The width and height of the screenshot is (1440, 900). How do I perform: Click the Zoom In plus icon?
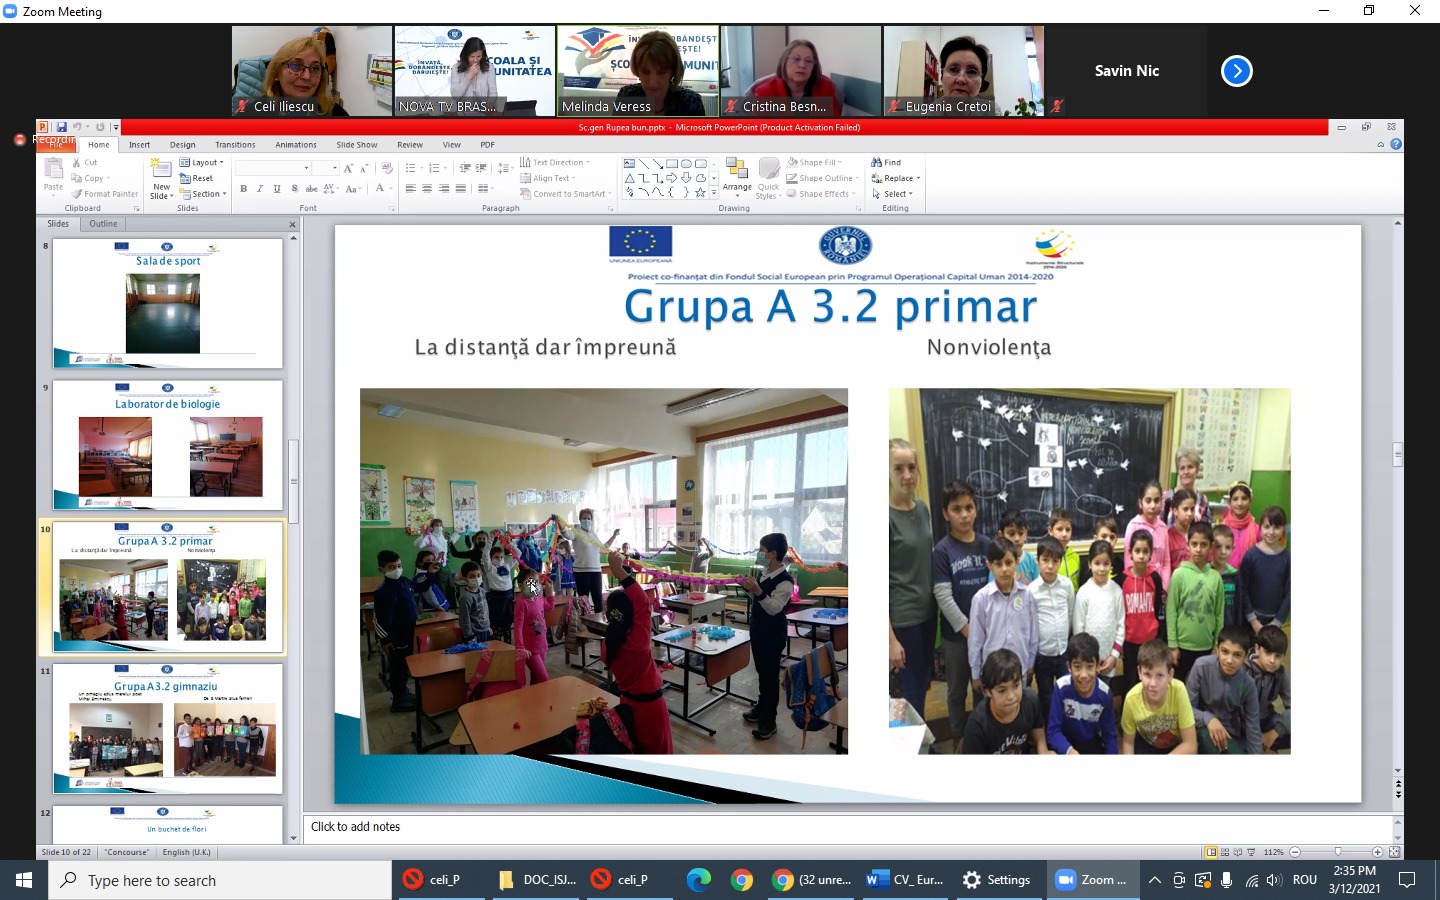1377,852
